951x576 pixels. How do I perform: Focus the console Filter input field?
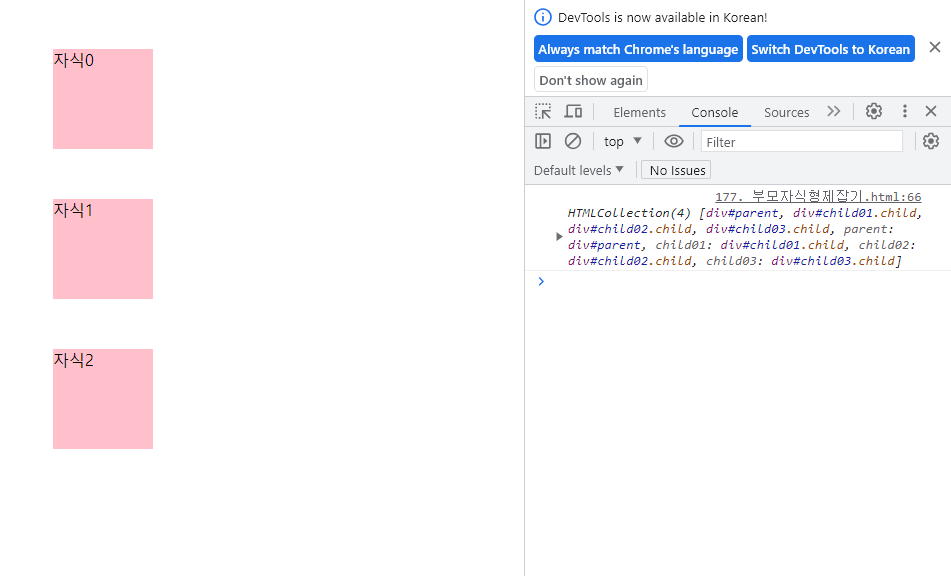(801, 142)
